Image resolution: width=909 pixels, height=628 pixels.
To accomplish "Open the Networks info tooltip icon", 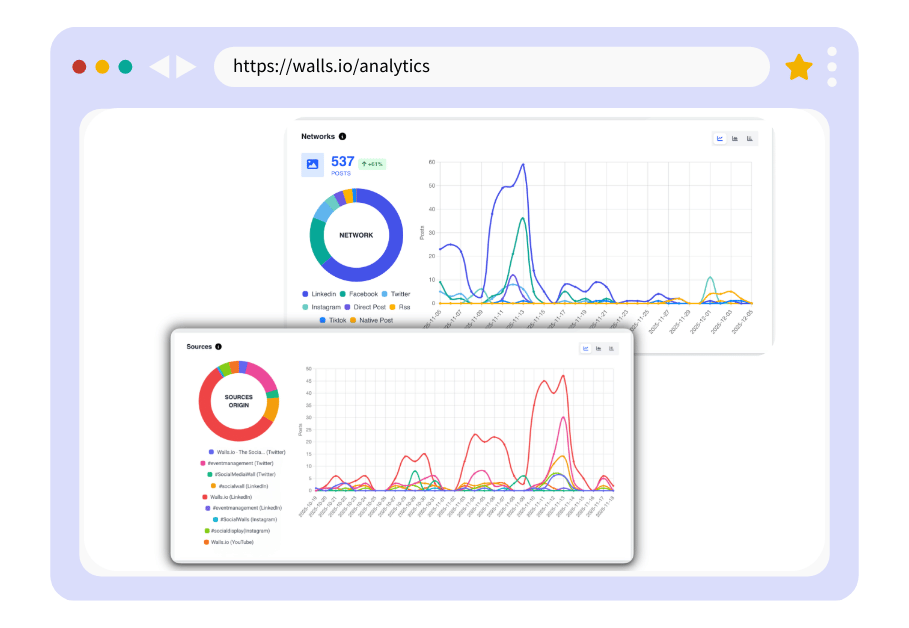I will (x=341, y=136).
